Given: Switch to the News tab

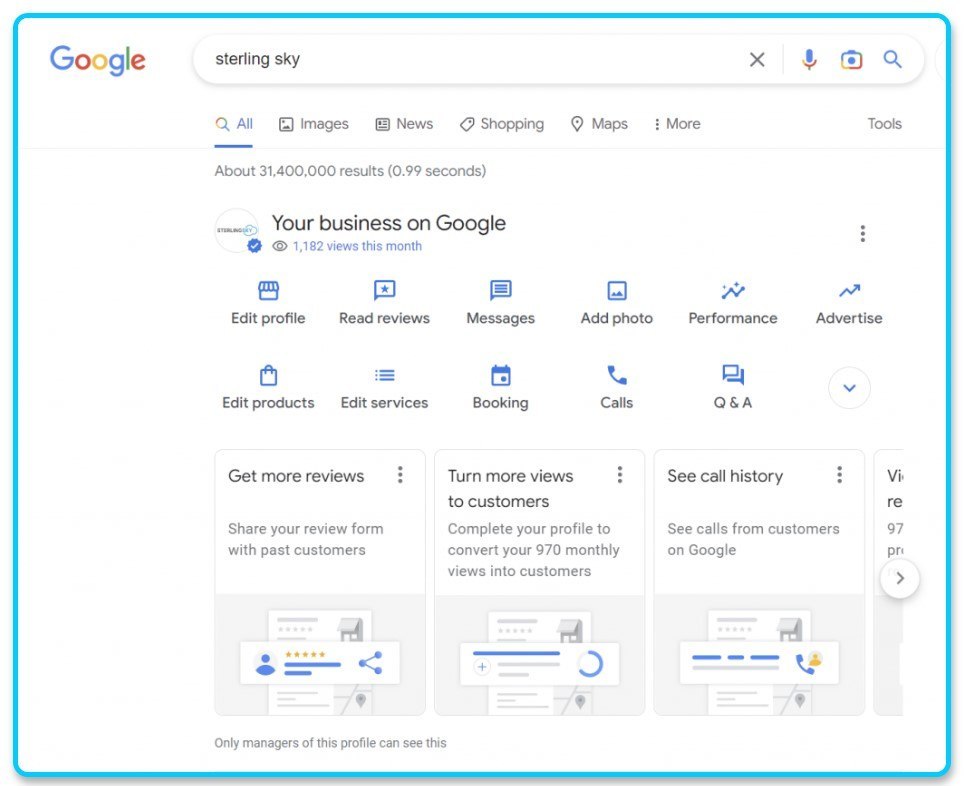Looking at the screenshot, I should click(404, 124).
